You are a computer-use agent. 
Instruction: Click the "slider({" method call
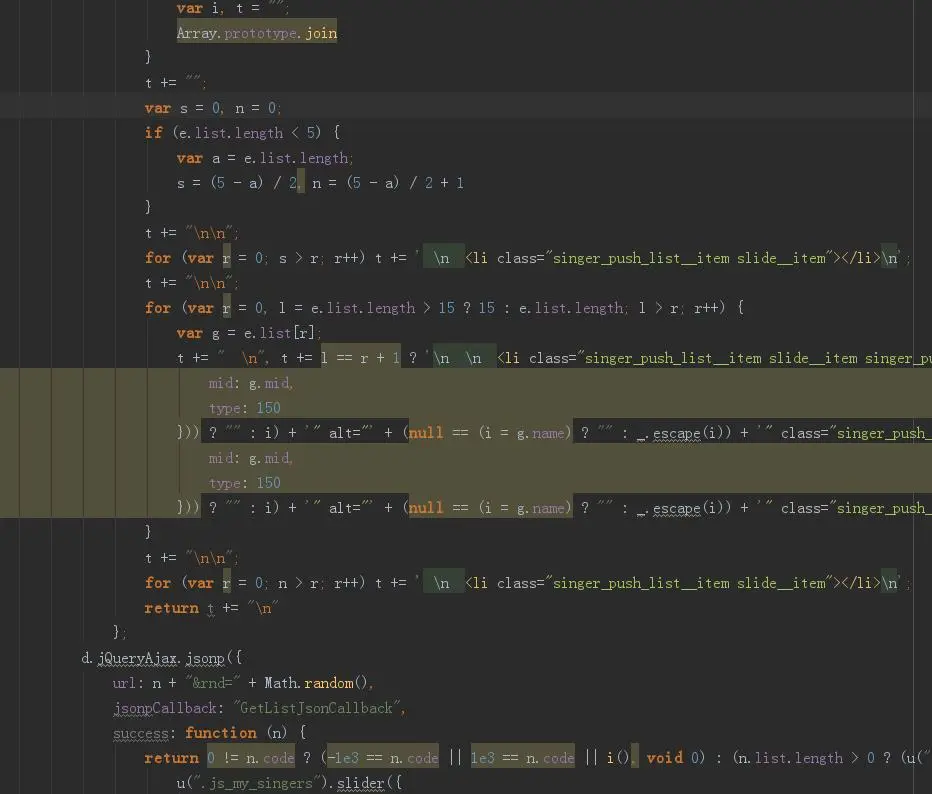pos(369,783)
